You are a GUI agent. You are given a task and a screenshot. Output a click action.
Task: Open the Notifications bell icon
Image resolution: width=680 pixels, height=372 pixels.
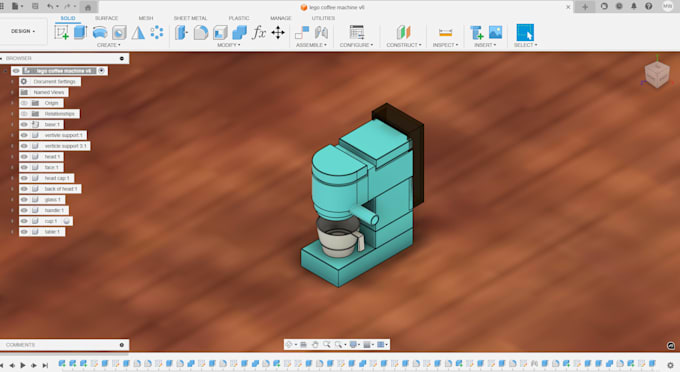tap(634, 7)
